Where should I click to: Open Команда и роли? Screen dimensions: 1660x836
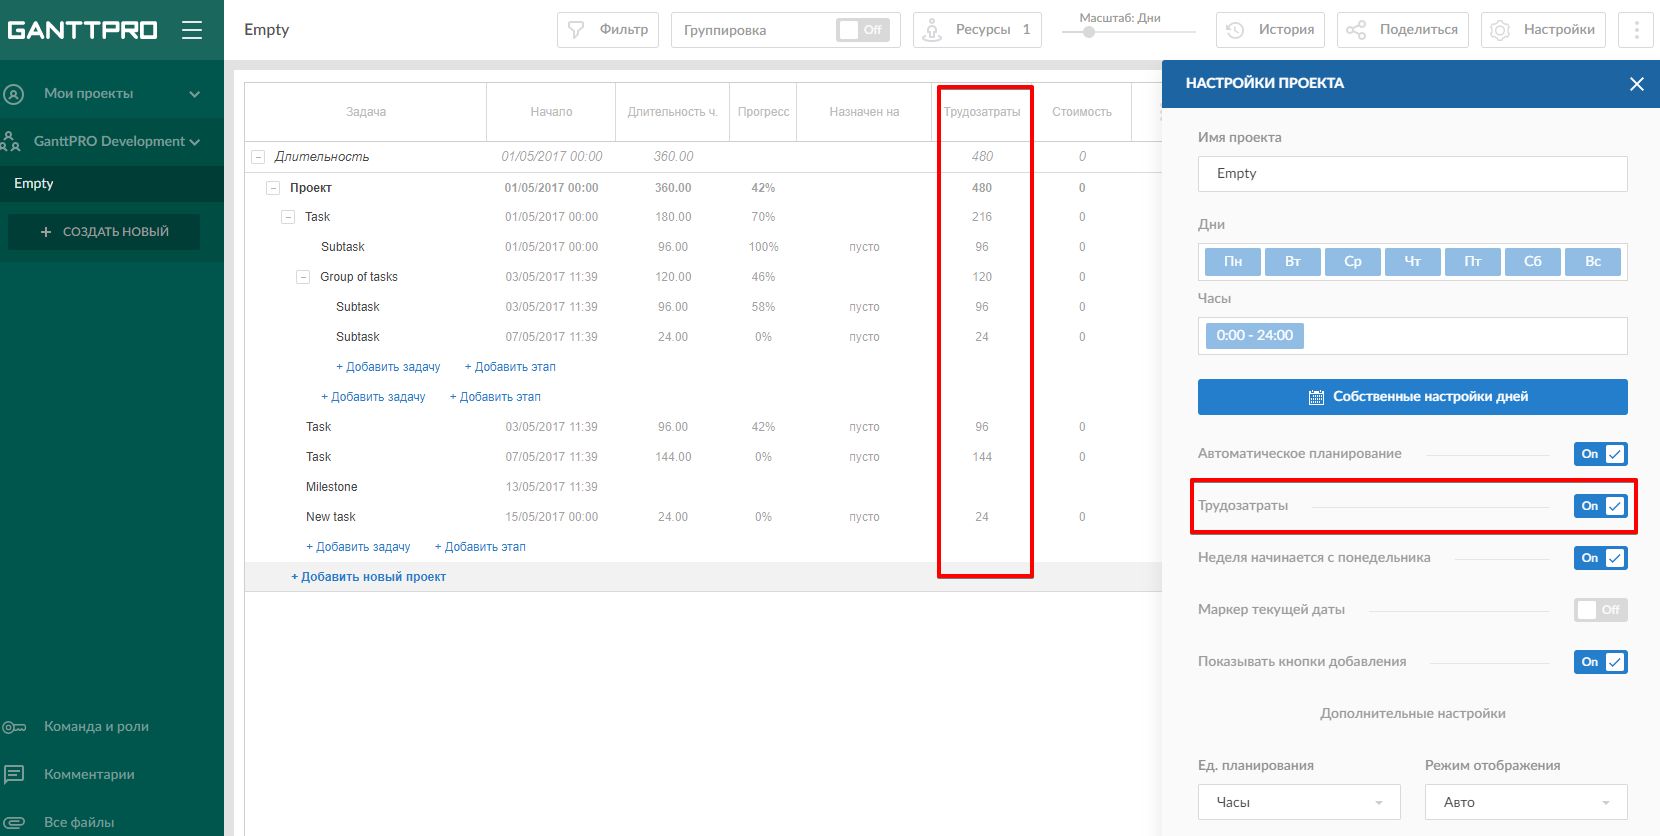[96, 727]
